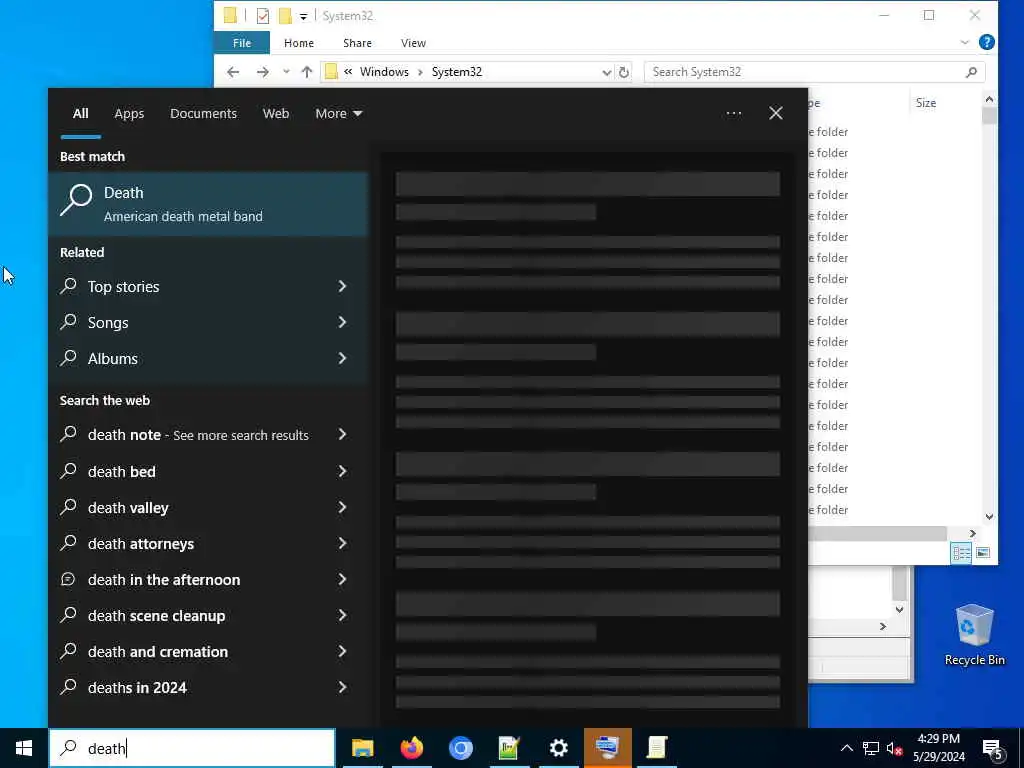Image resolution: width=1024 pixels, height=768 pixels.
Task: Switch to the Apps search tab
Action: coord(129,114)
